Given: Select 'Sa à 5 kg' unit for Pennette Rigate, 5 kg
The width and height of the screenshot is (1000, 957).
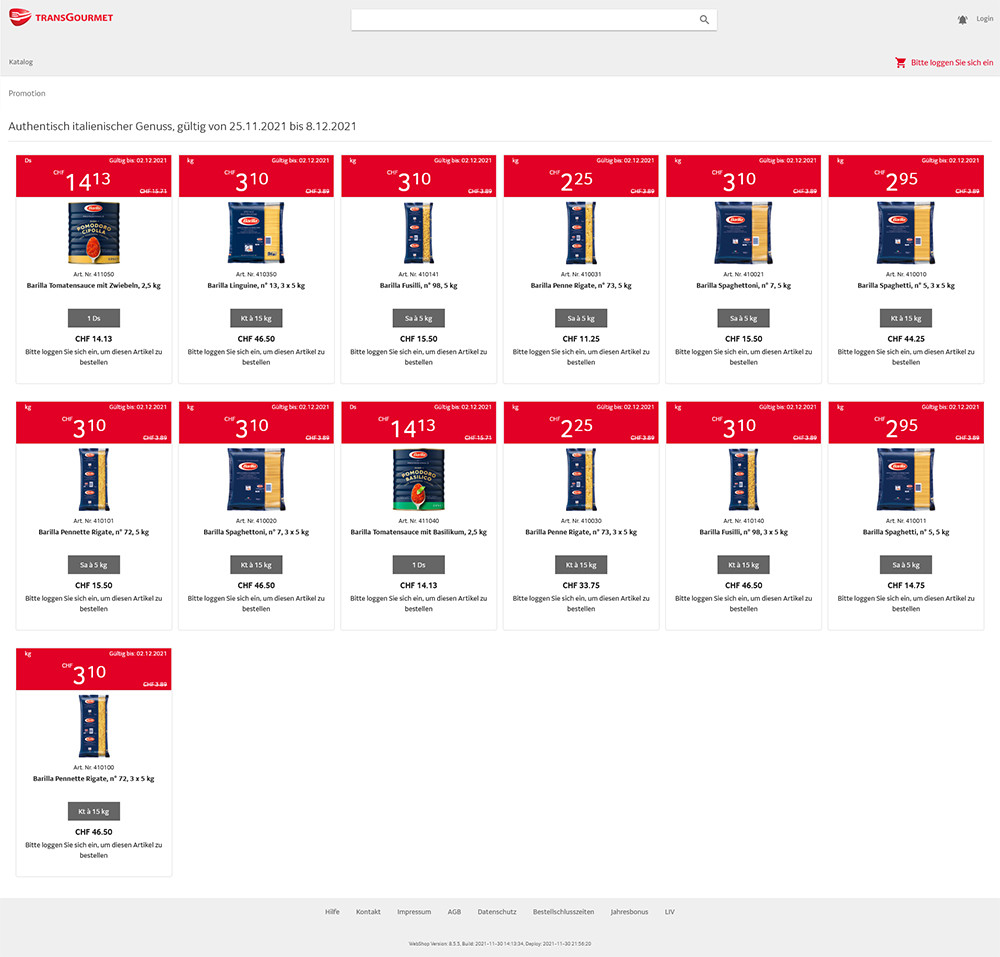Looking at the screenshot, I should click(x=94, y=565).
